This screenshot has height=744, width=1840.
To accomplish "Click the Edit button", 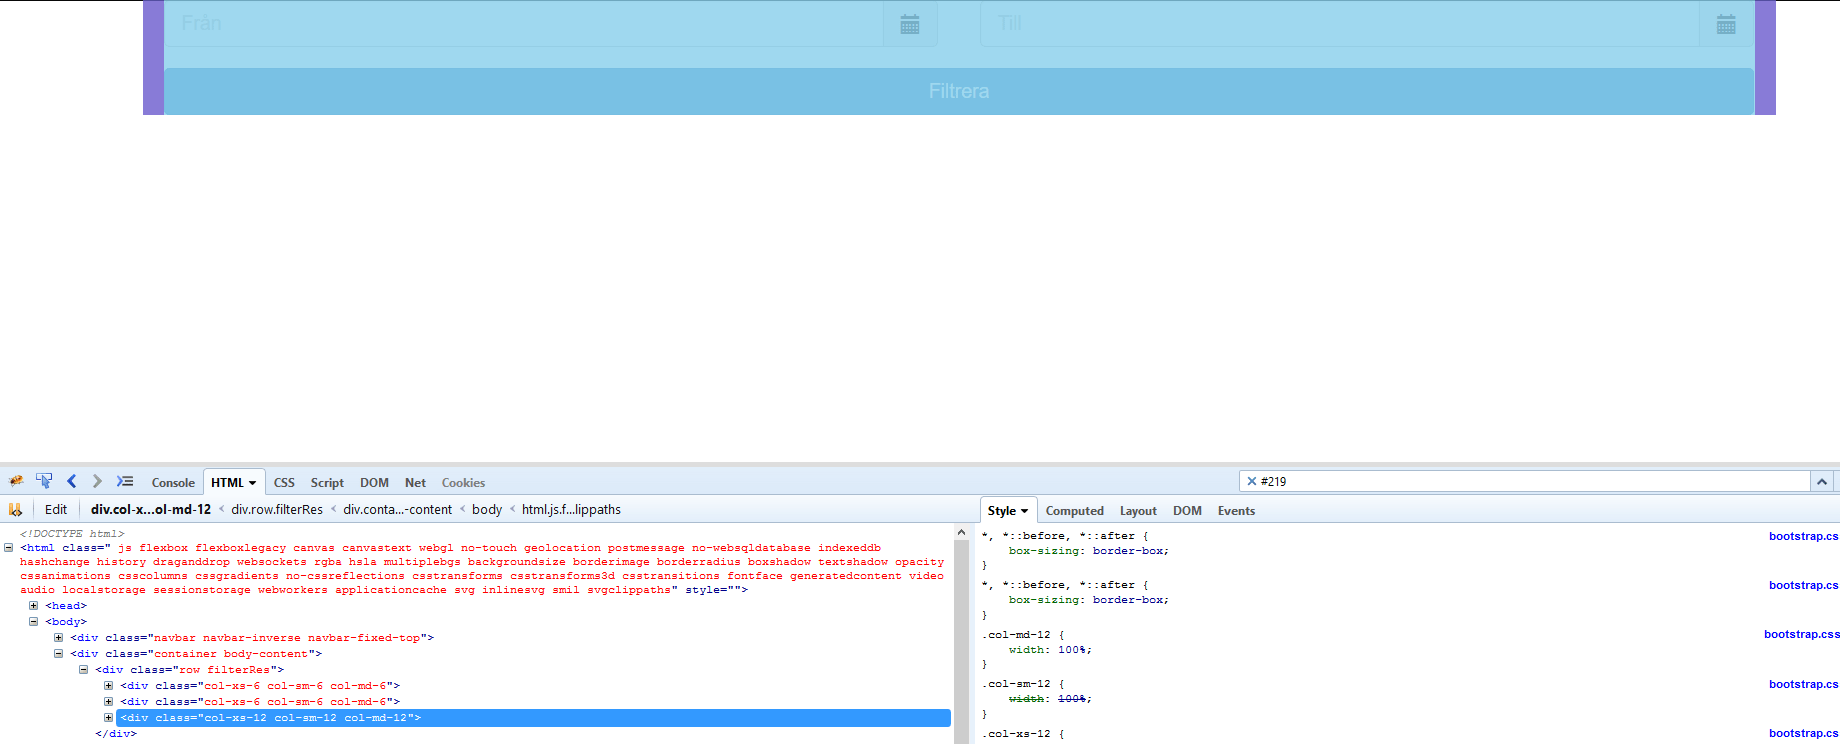I will click(x=56, y=509).
